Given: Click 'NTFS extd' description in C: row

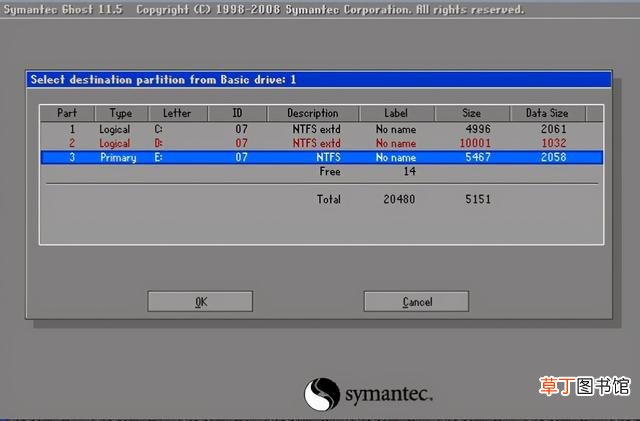Looking at the screenshot, I should 316,129.
